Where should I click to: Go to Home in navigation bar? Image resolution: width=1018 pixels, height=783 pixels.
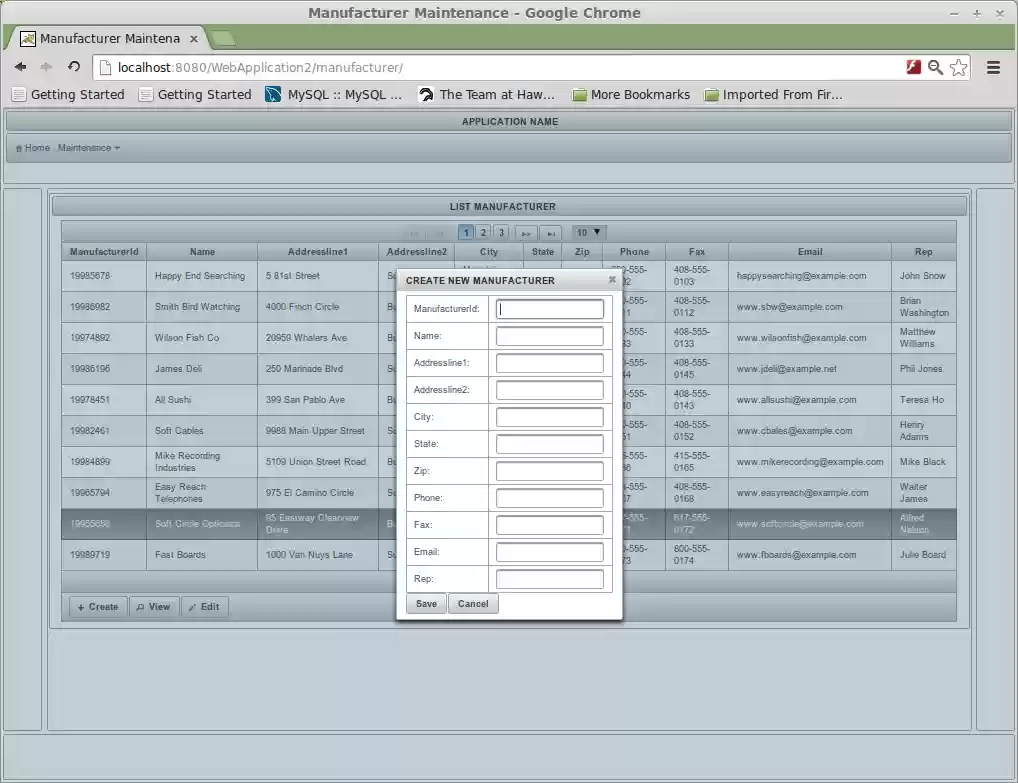(33, 148)
